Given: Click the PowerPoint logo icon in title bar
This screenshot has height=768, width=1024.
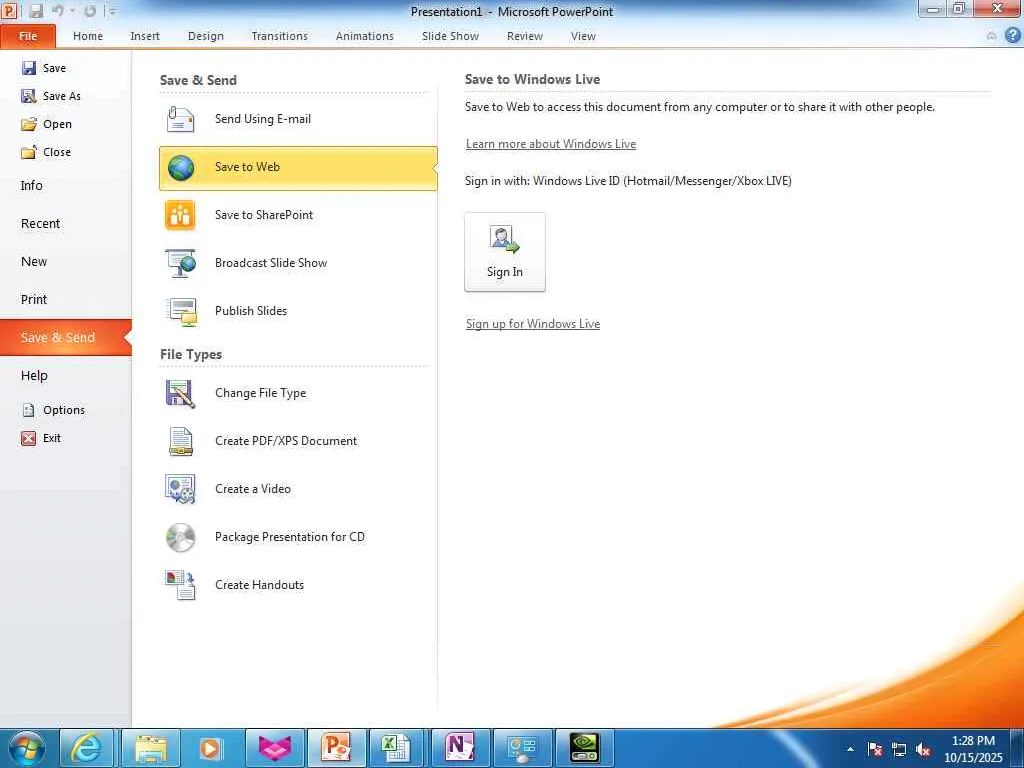Looking at the screenshot, I should click(x=9, y=10).
